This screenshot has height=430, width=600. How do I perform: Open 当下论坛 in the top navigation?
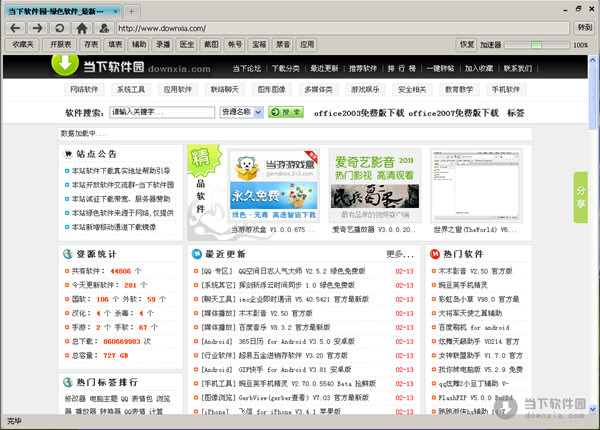[247, 68]
